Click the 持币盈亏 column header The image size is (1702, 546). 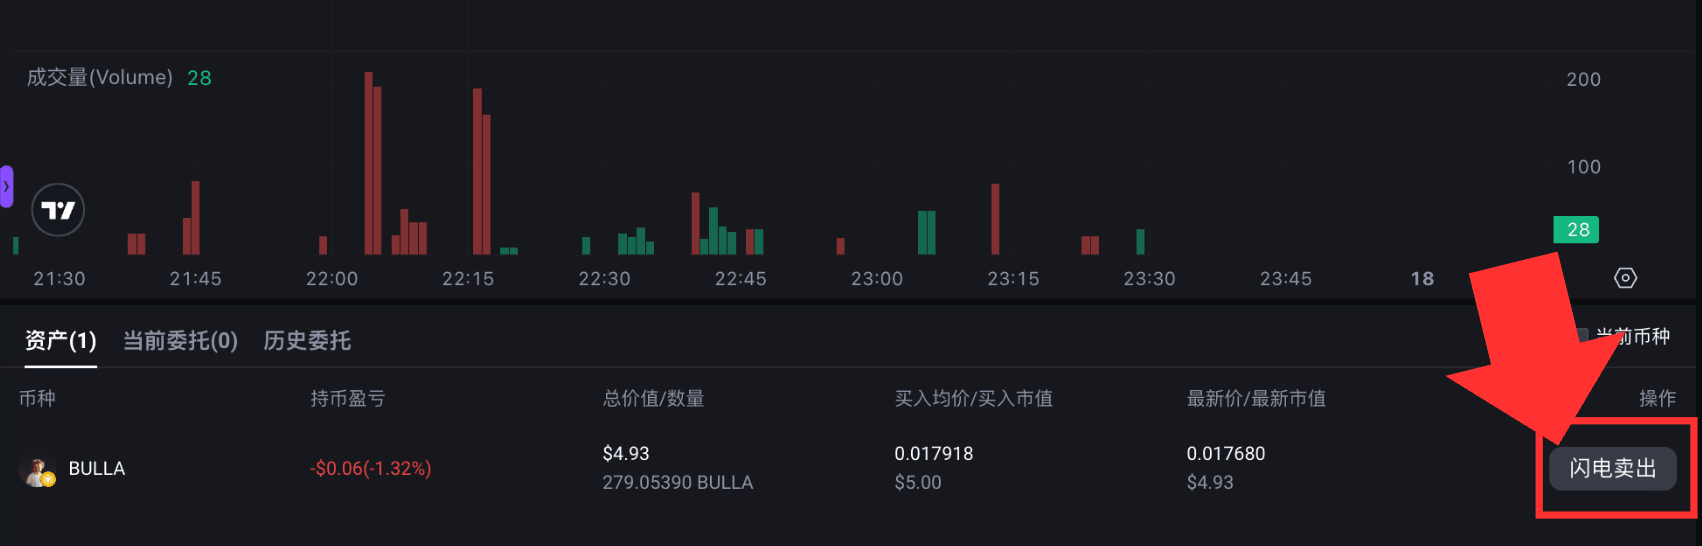(348, 399)
